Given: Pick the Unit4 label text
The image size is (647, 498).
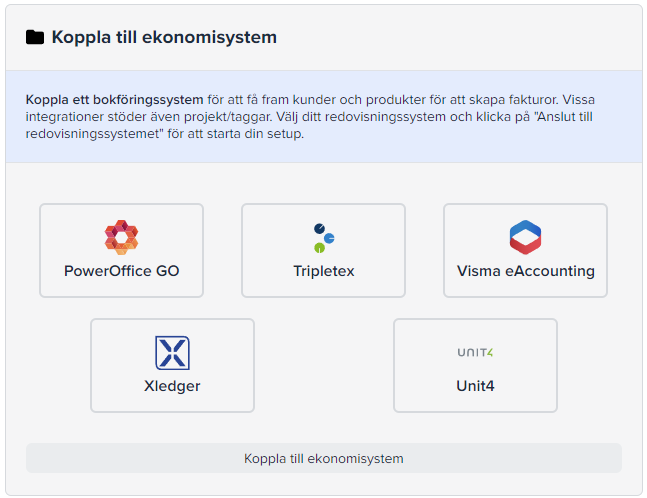Looking at the screenshot, I should click(475, 386).
